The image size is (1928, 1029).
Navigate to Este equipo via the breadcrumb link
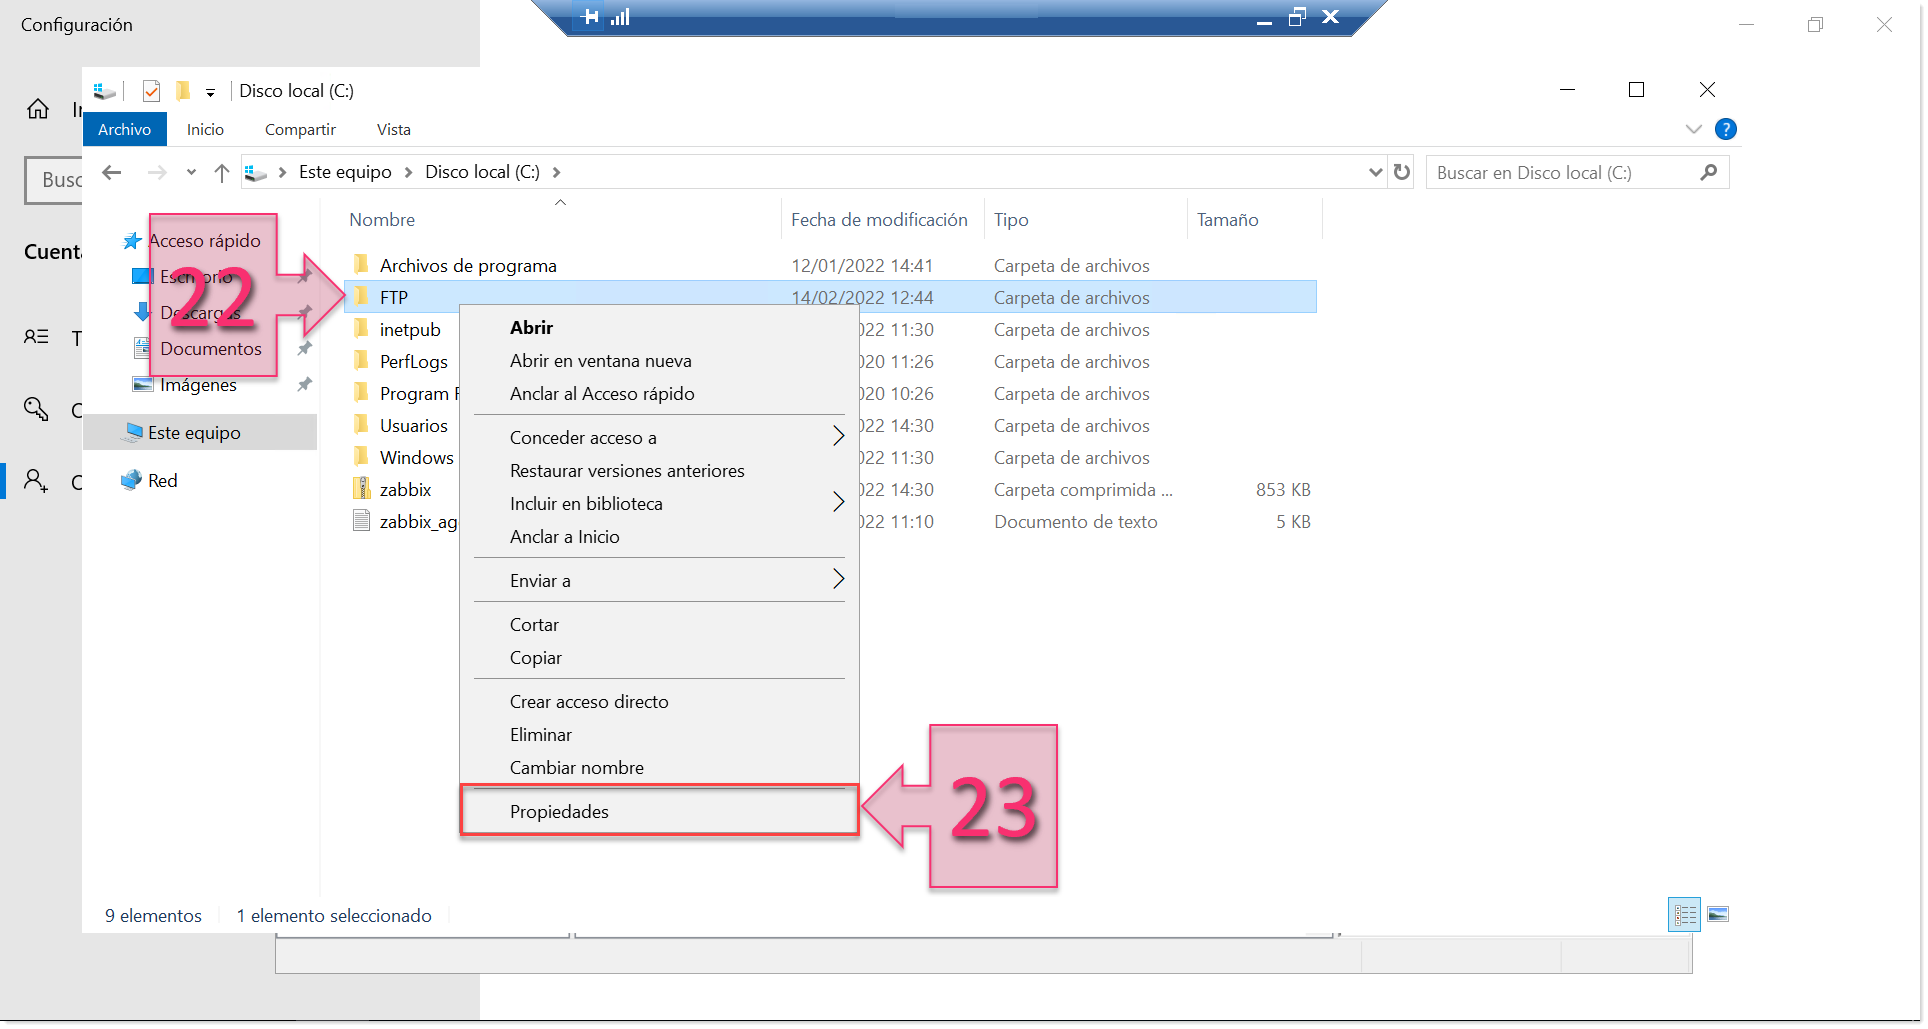(344, 171)
